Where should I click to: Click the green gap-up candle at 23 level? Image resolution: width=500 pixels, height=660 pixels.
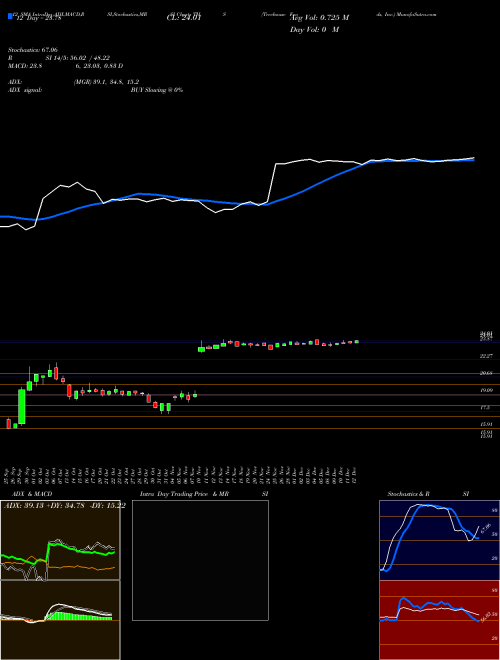(x=202, y=349)
